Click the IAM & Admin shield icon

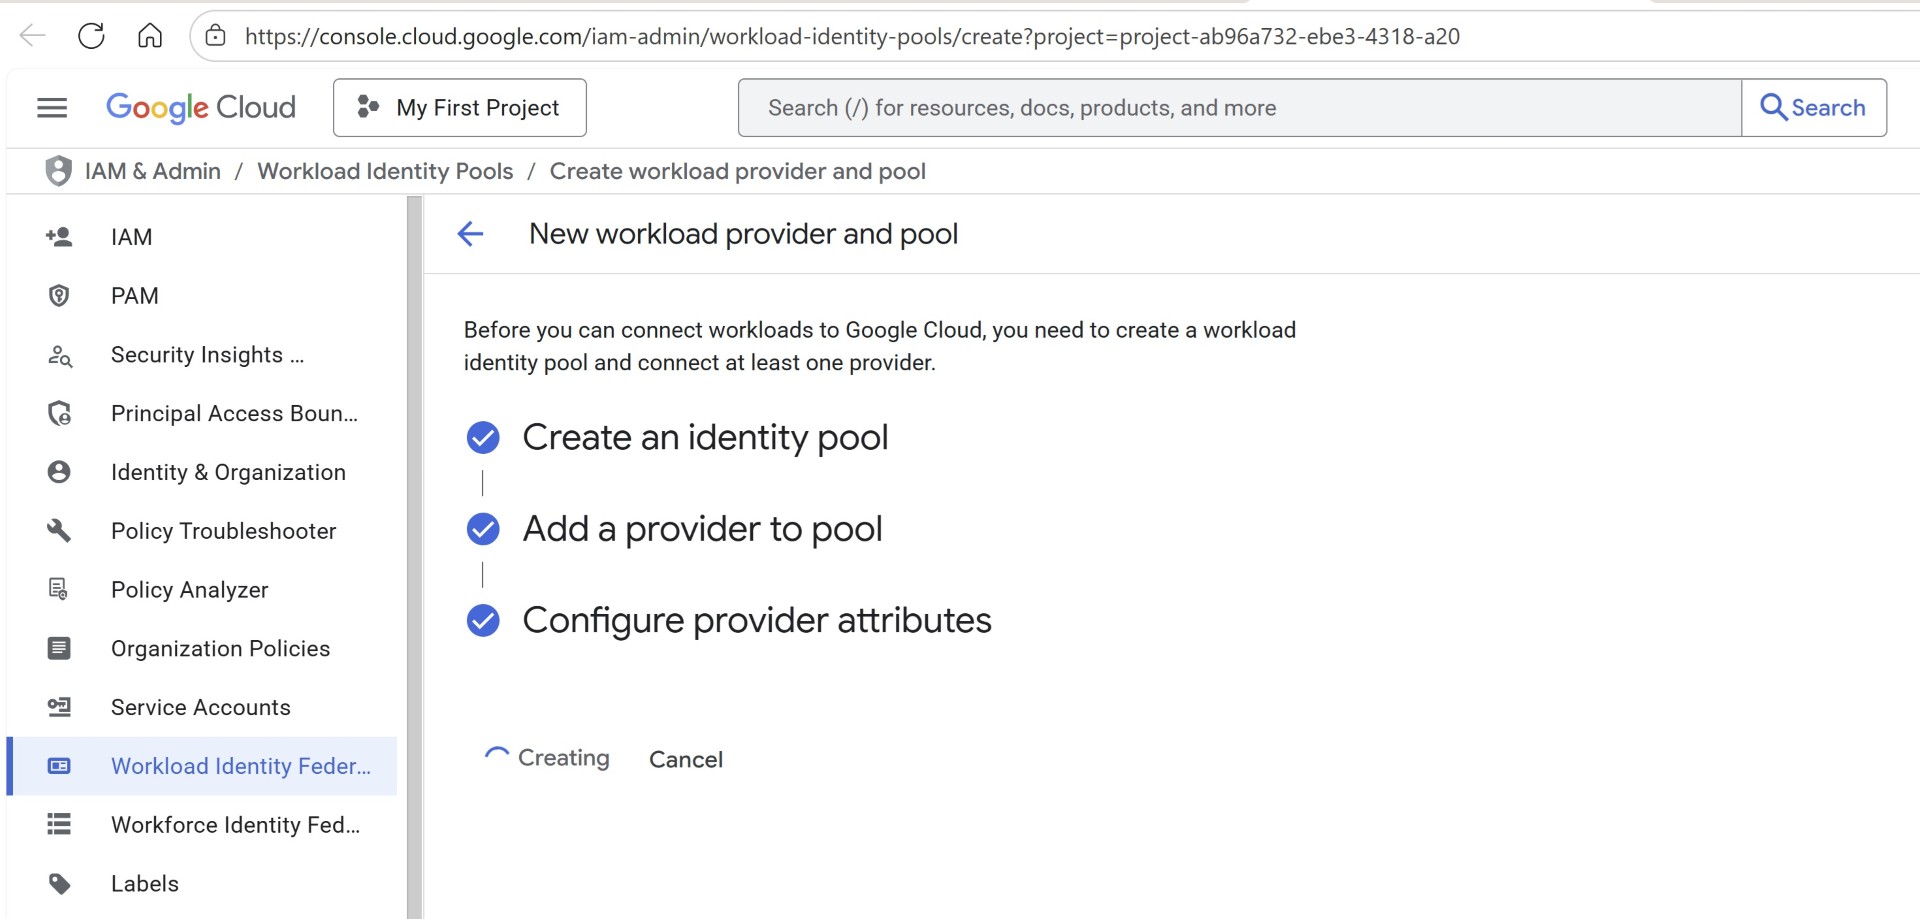click(59, 171)
